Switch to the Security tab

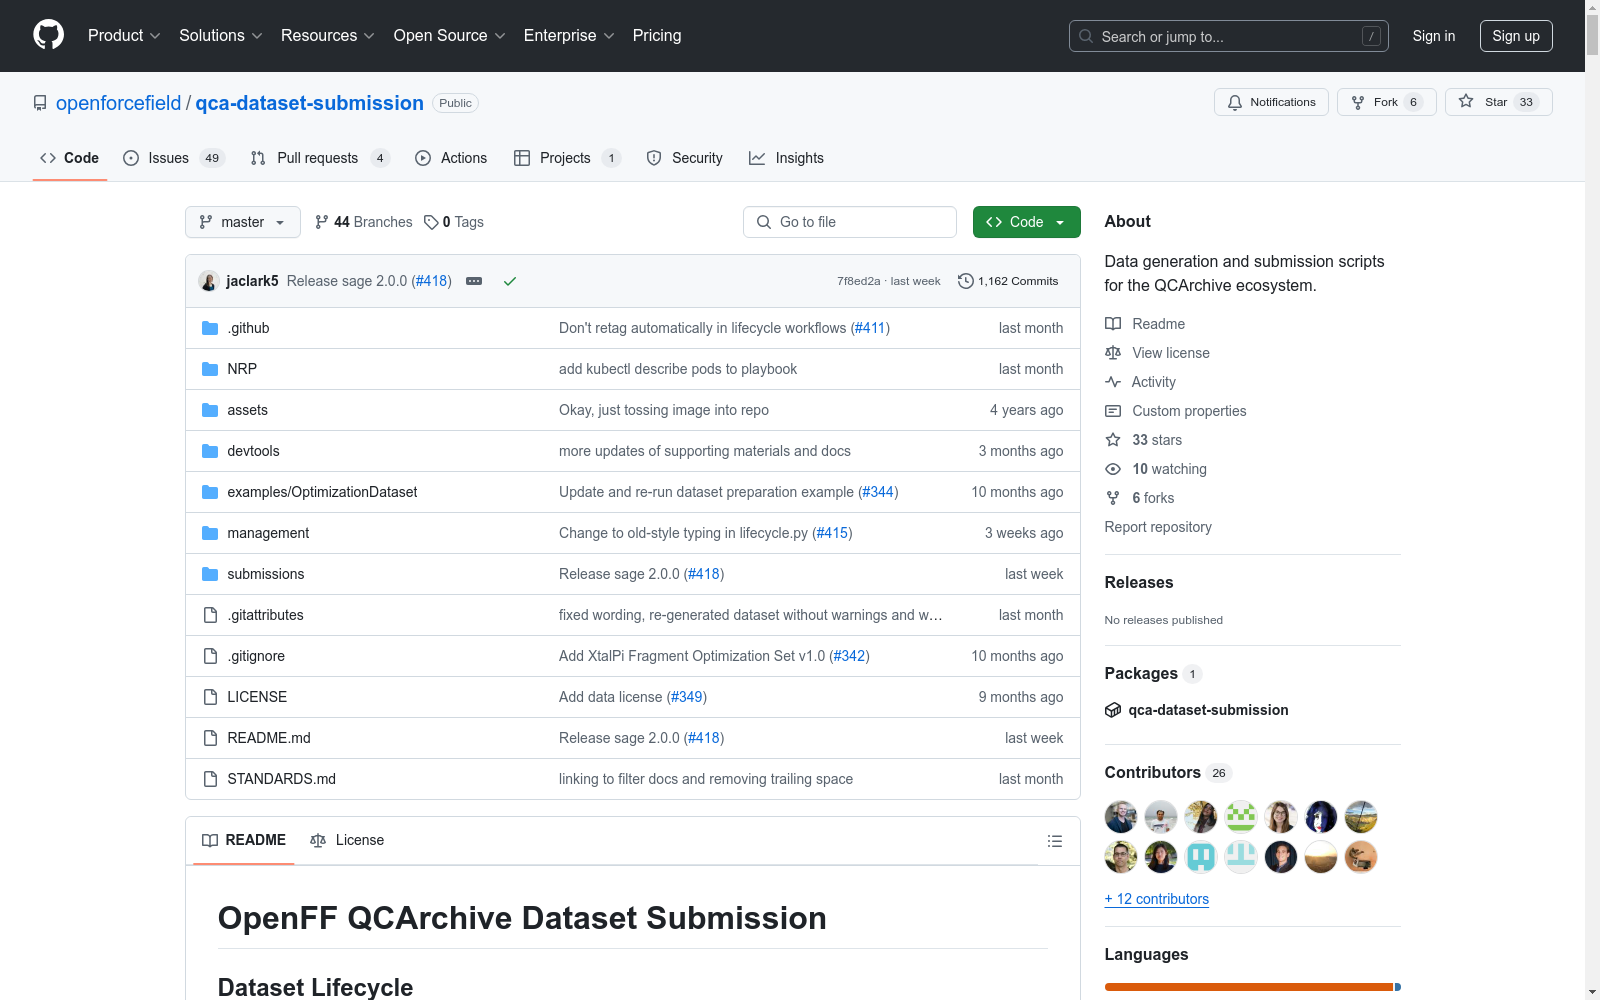point(684,158)
